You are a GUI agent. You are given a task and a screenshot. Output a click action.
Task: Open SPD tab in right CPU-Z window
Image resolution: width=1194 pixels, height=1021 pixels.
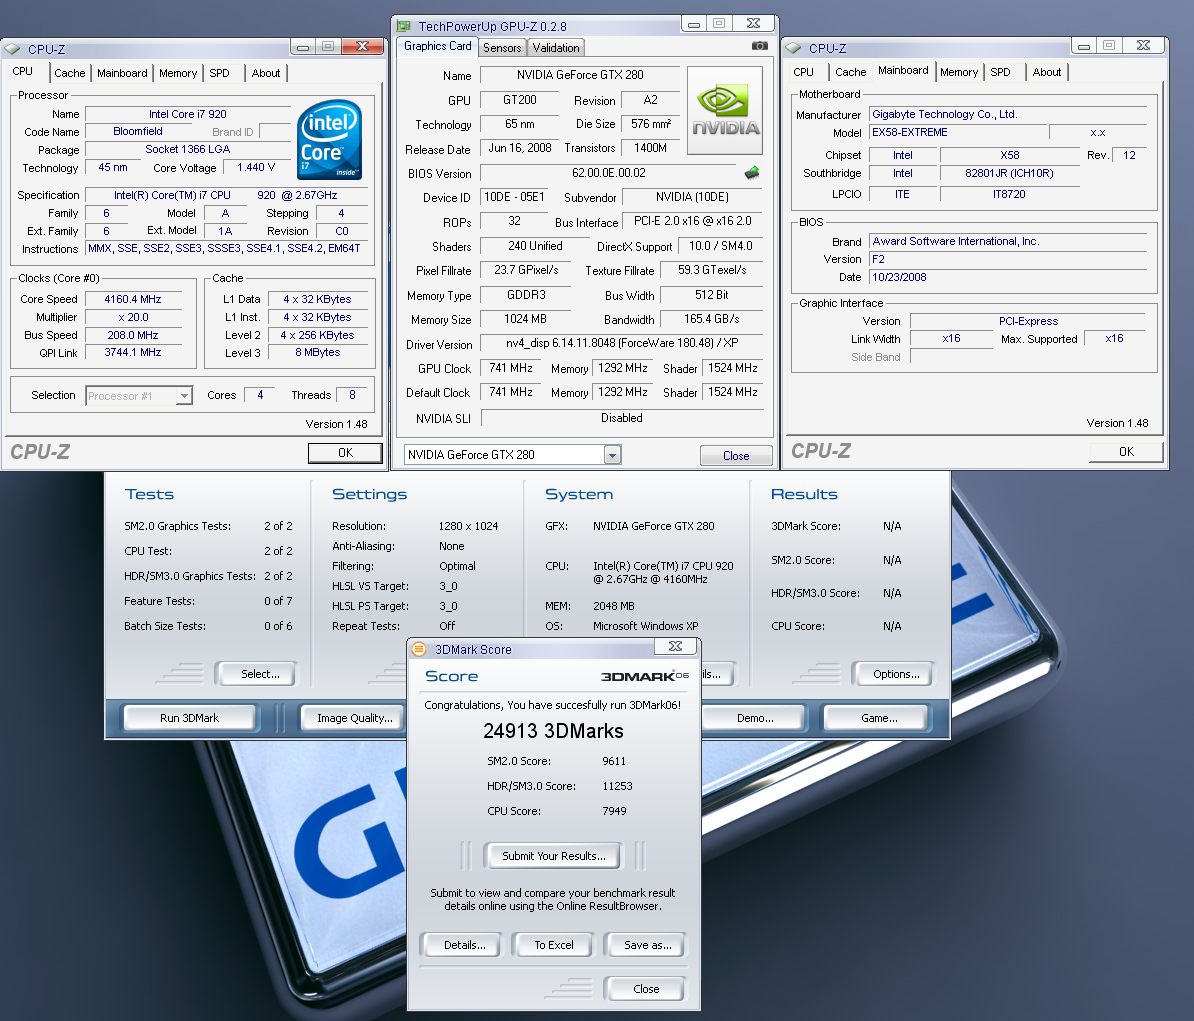click(1001, 72)
